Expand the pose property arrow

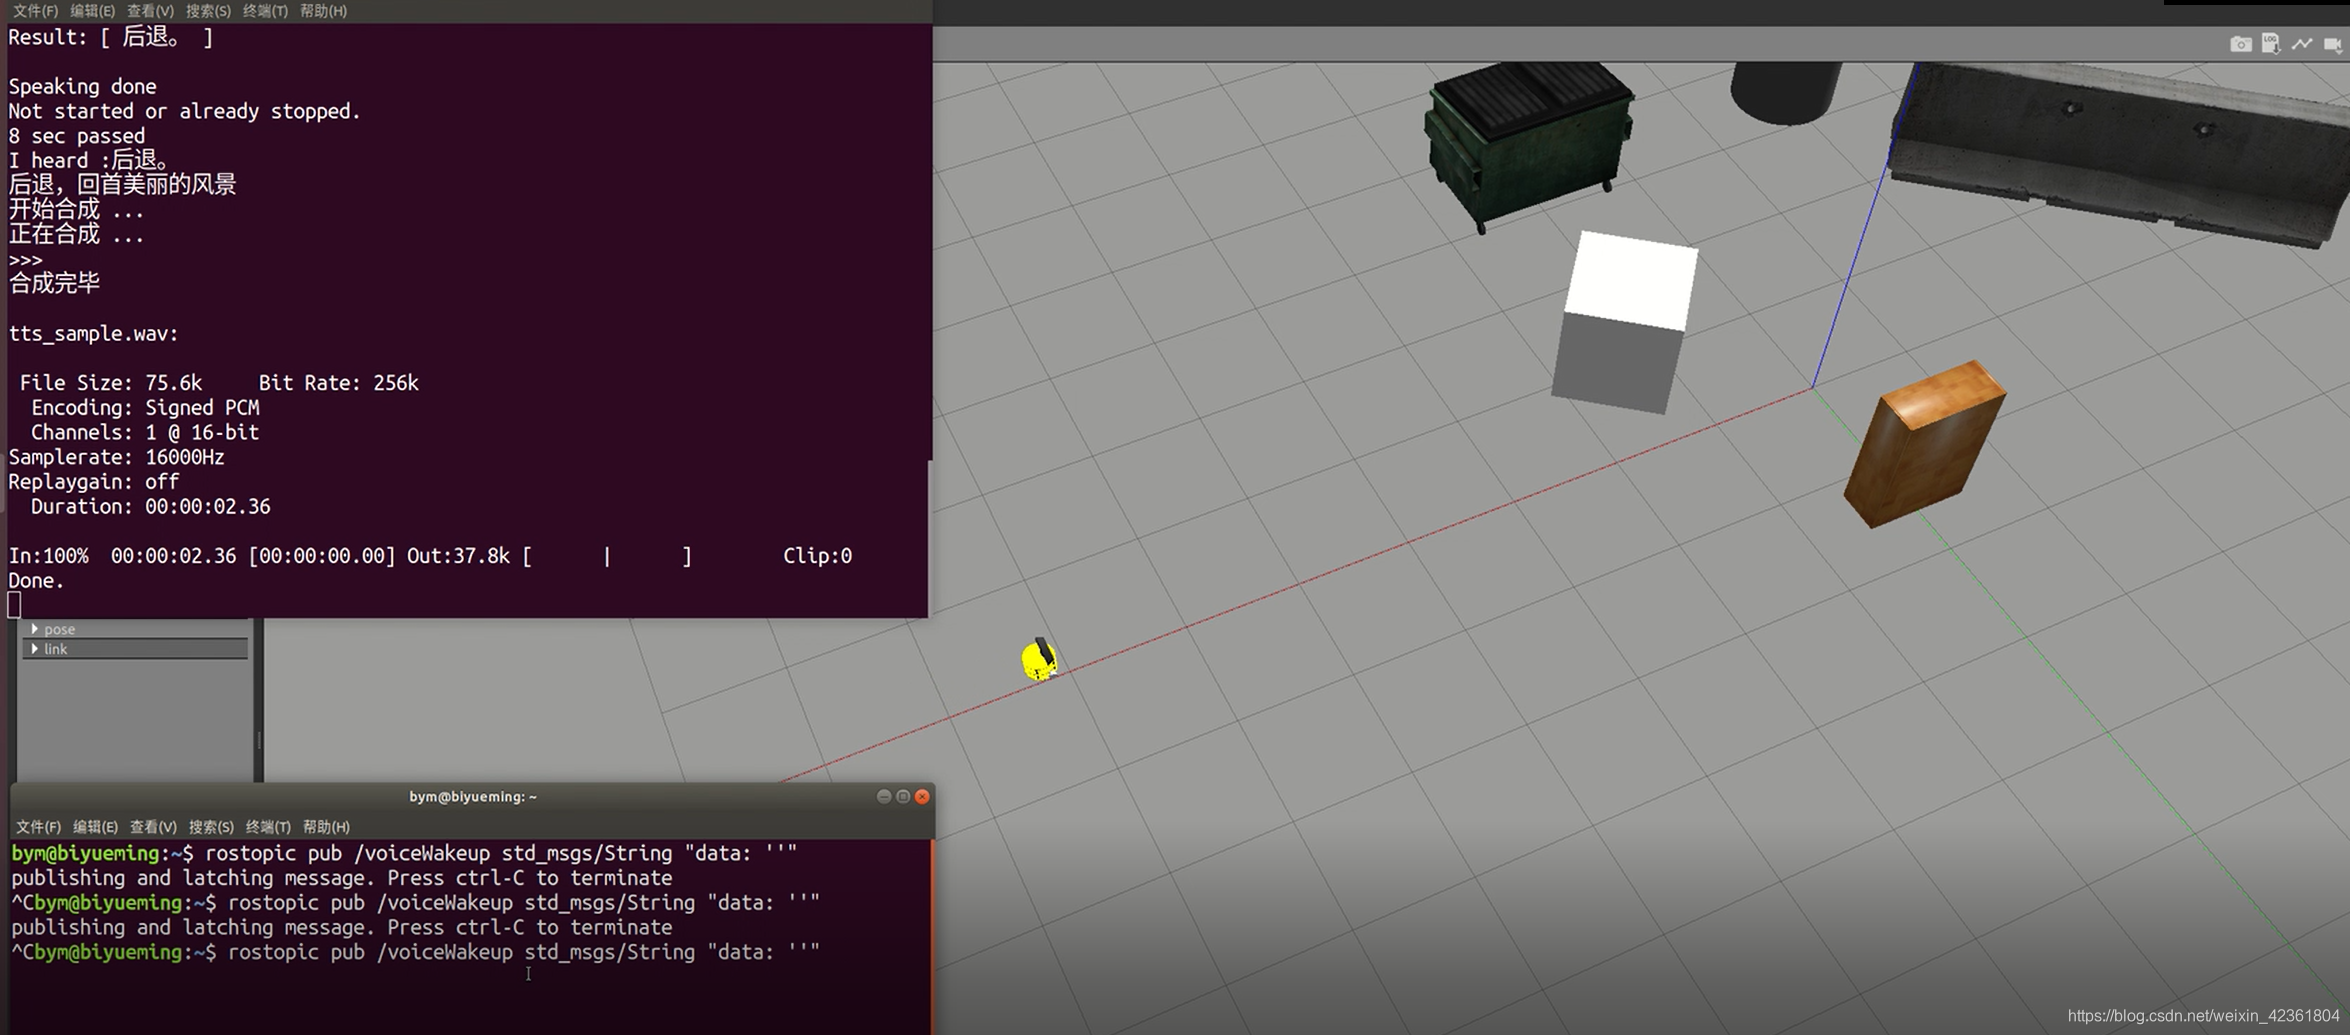click(35, 629)
